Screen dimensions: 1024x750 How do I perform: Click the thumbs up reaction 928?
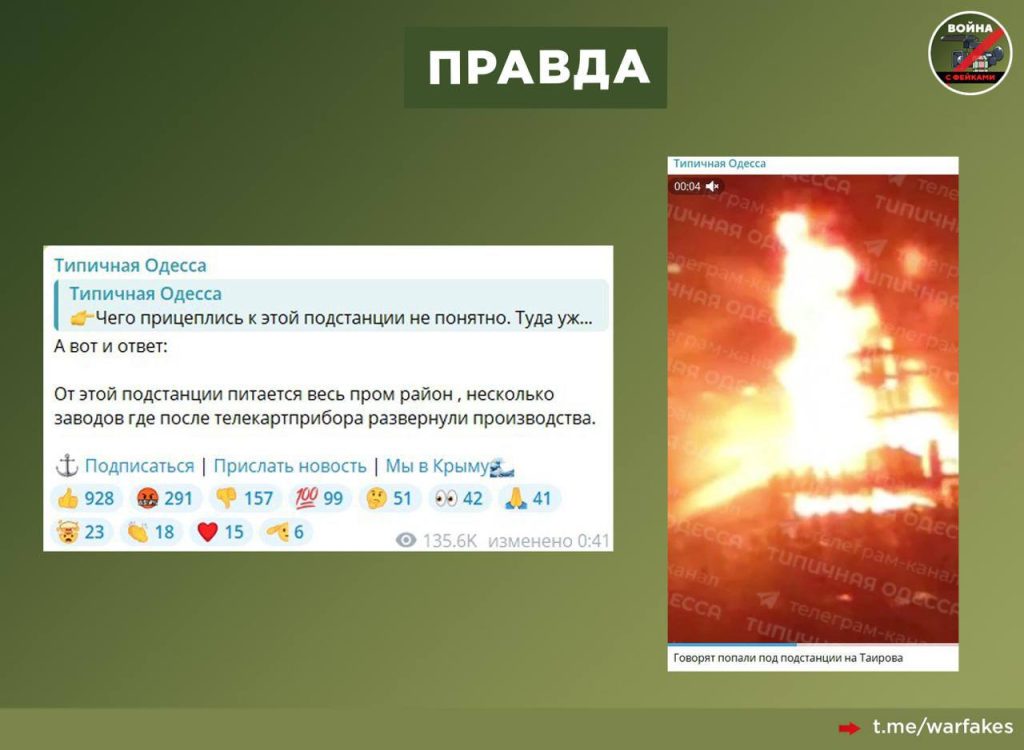86,498
